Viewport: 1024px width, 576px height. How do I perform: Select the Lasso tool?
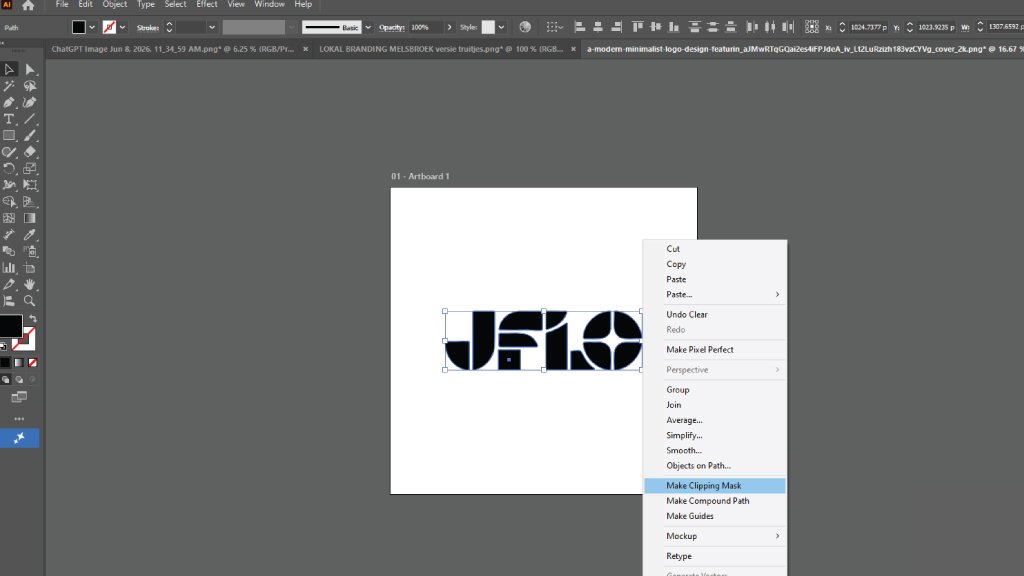29,86
